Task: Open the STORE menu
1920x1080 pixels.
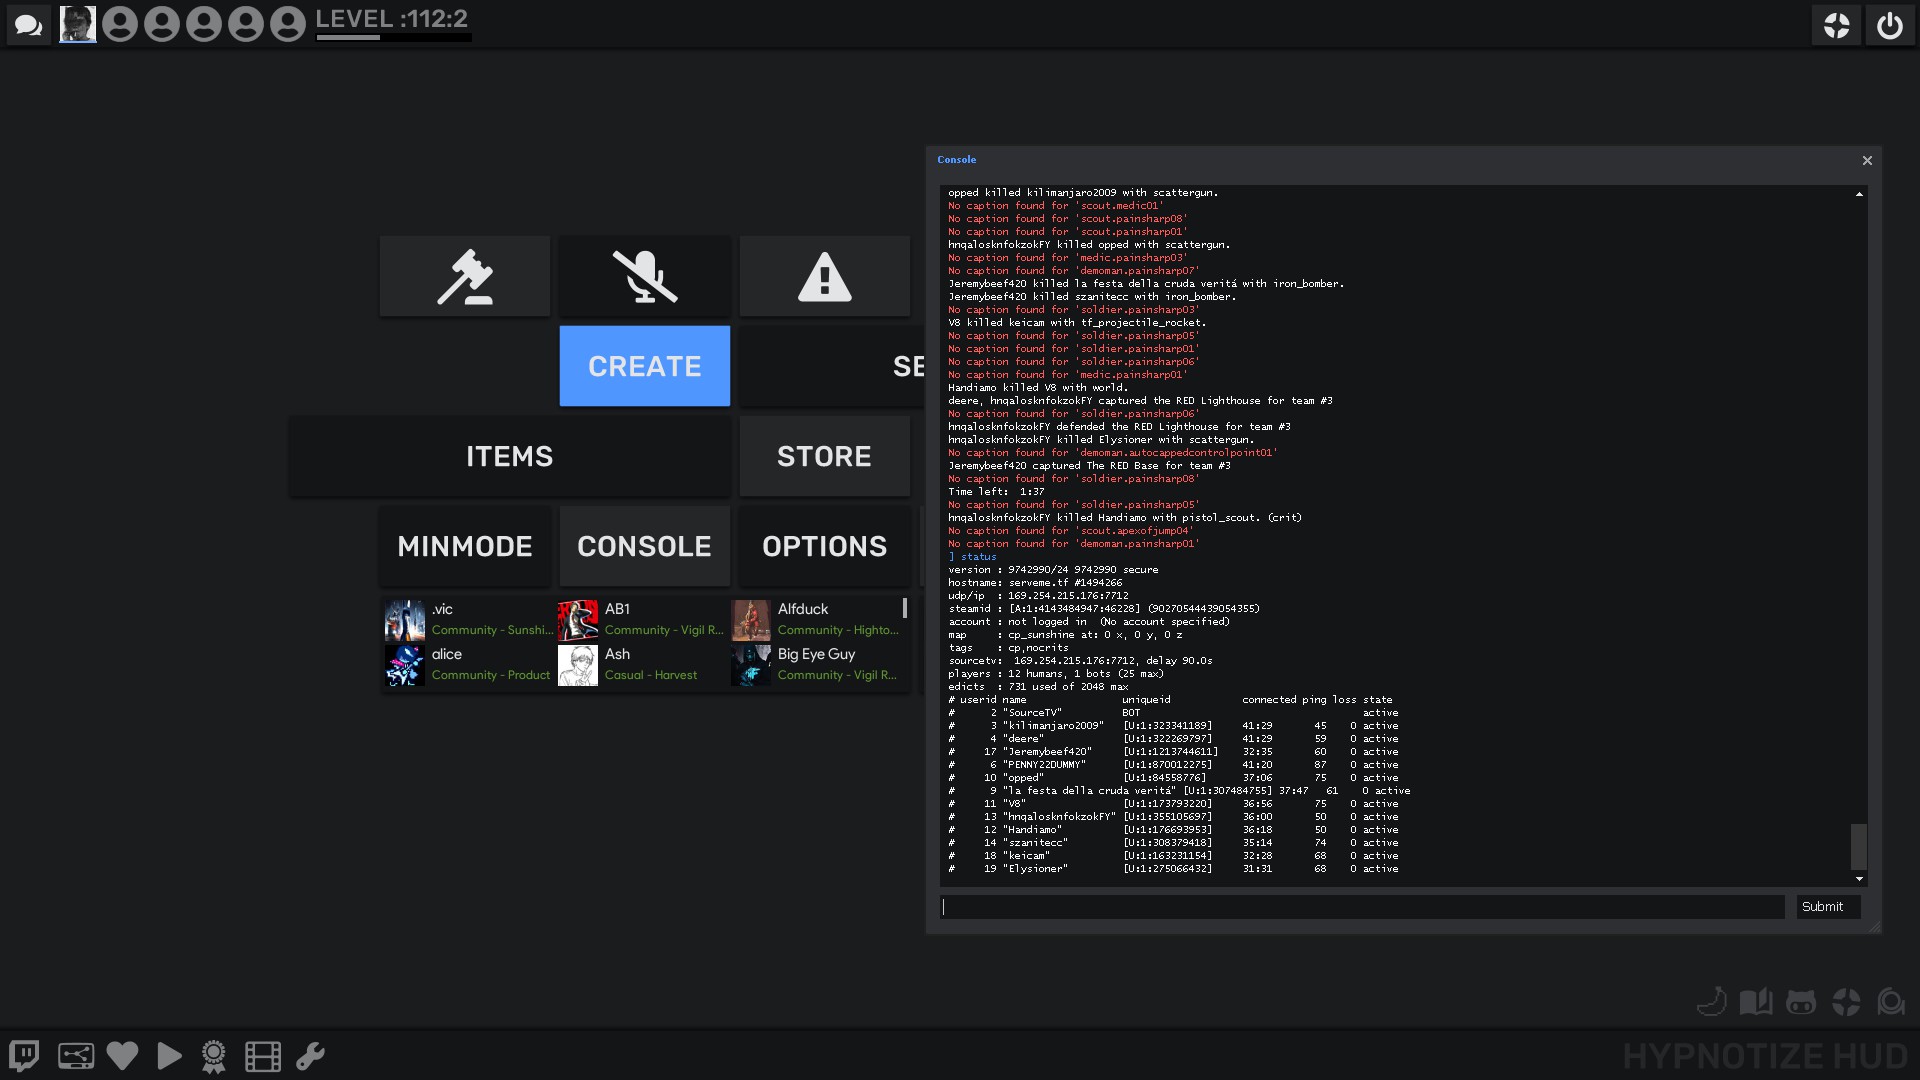Action: 825,457
